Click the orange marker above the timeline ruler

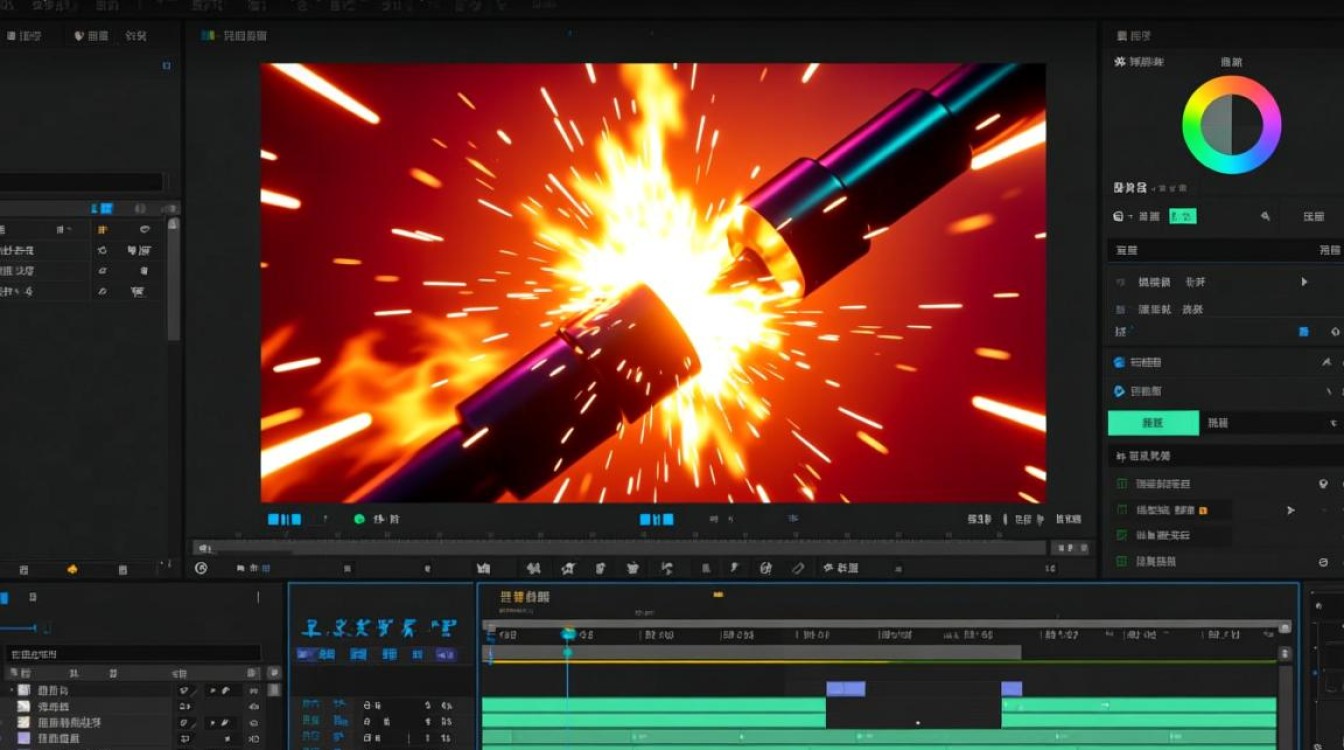pos(718,595)
